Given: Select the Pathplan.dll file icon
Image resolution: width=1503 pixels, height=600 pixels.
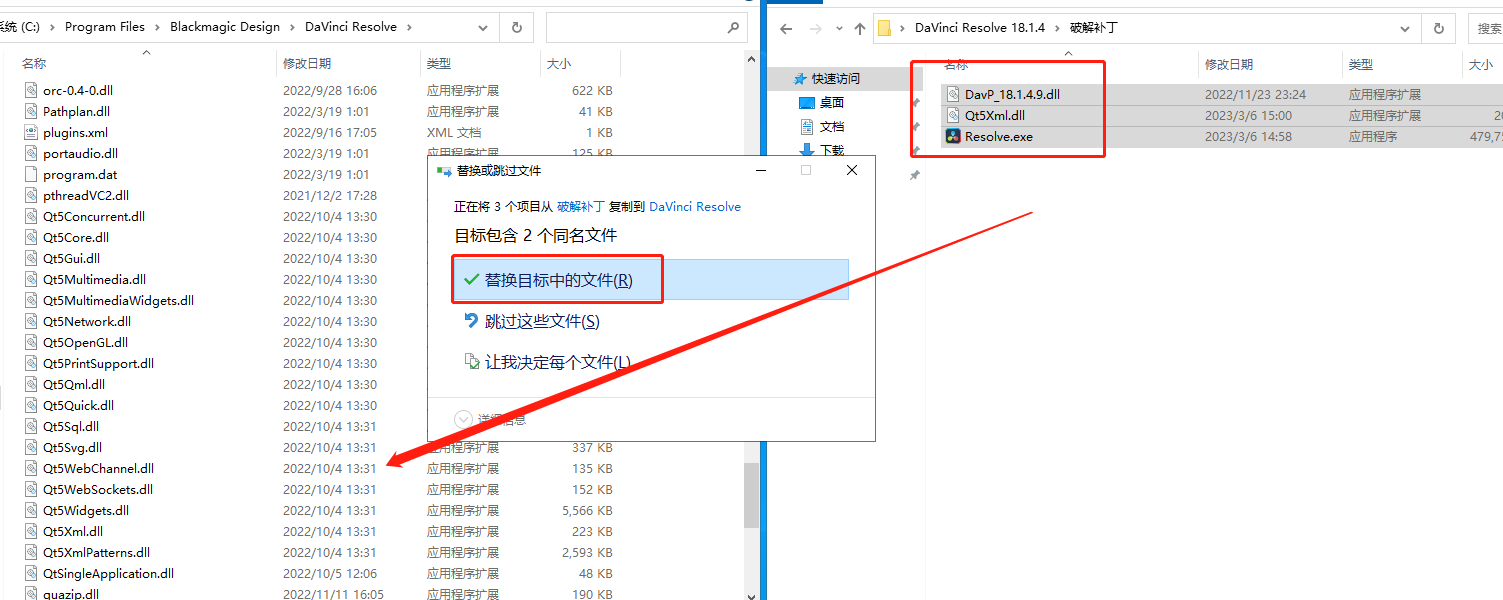Looking at the screenshot, I should tap(31, 111).
